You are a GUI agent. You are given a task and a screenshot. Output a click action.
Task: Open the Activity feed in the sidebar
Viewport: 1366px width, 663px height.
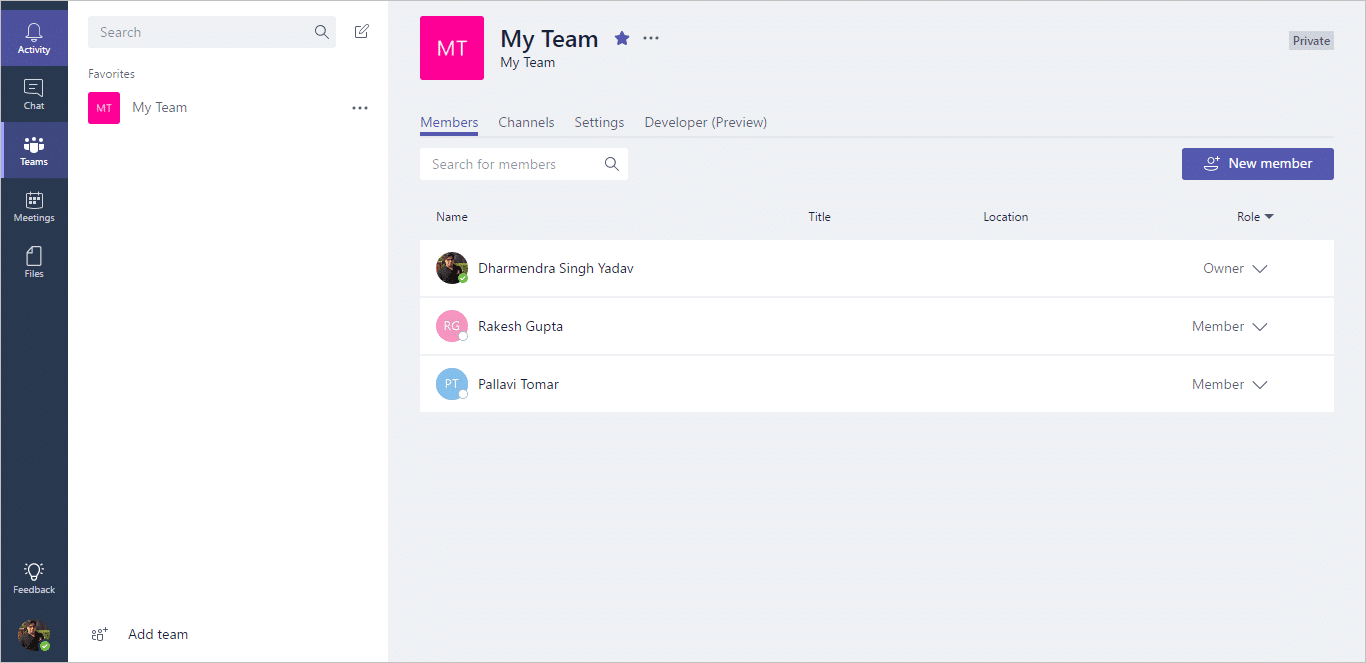point(34,38)
